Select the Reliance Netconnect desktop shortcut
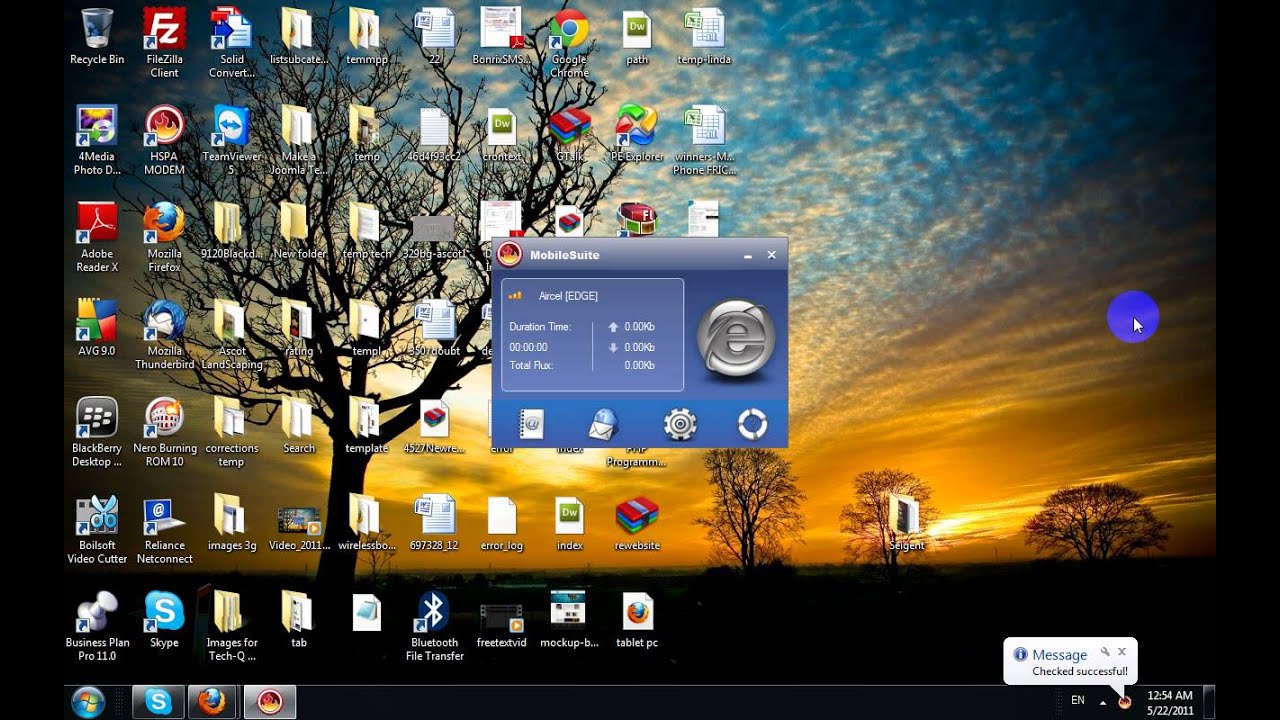The width and height of the screenshot is (1280, 720). coord(164,529)
